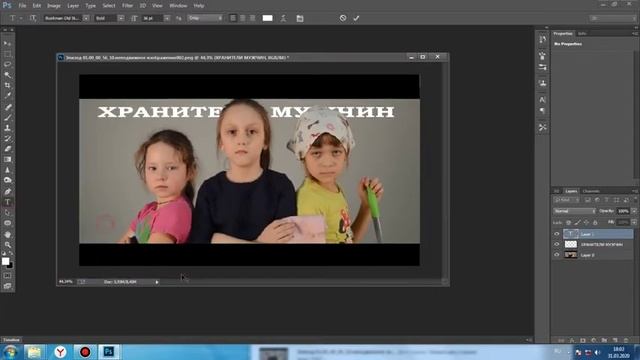640x360 pixels.
Task: Select the Hand tool
Action: (7, 234)
